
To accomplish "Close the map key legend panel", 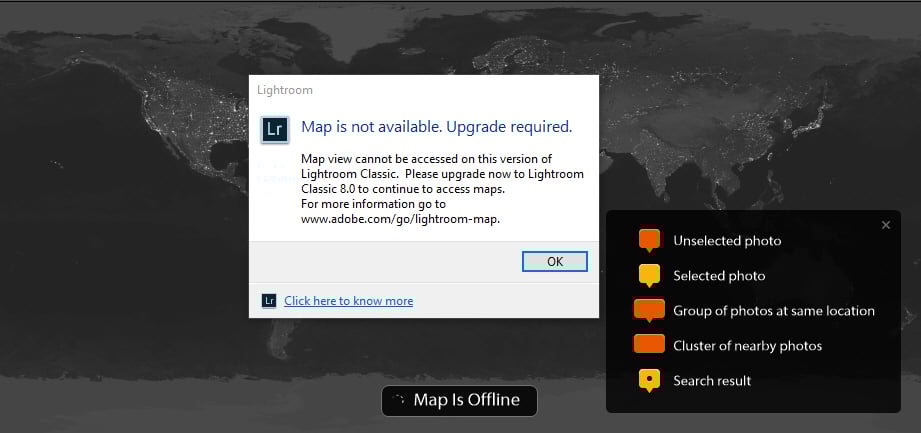I will 886,225.
